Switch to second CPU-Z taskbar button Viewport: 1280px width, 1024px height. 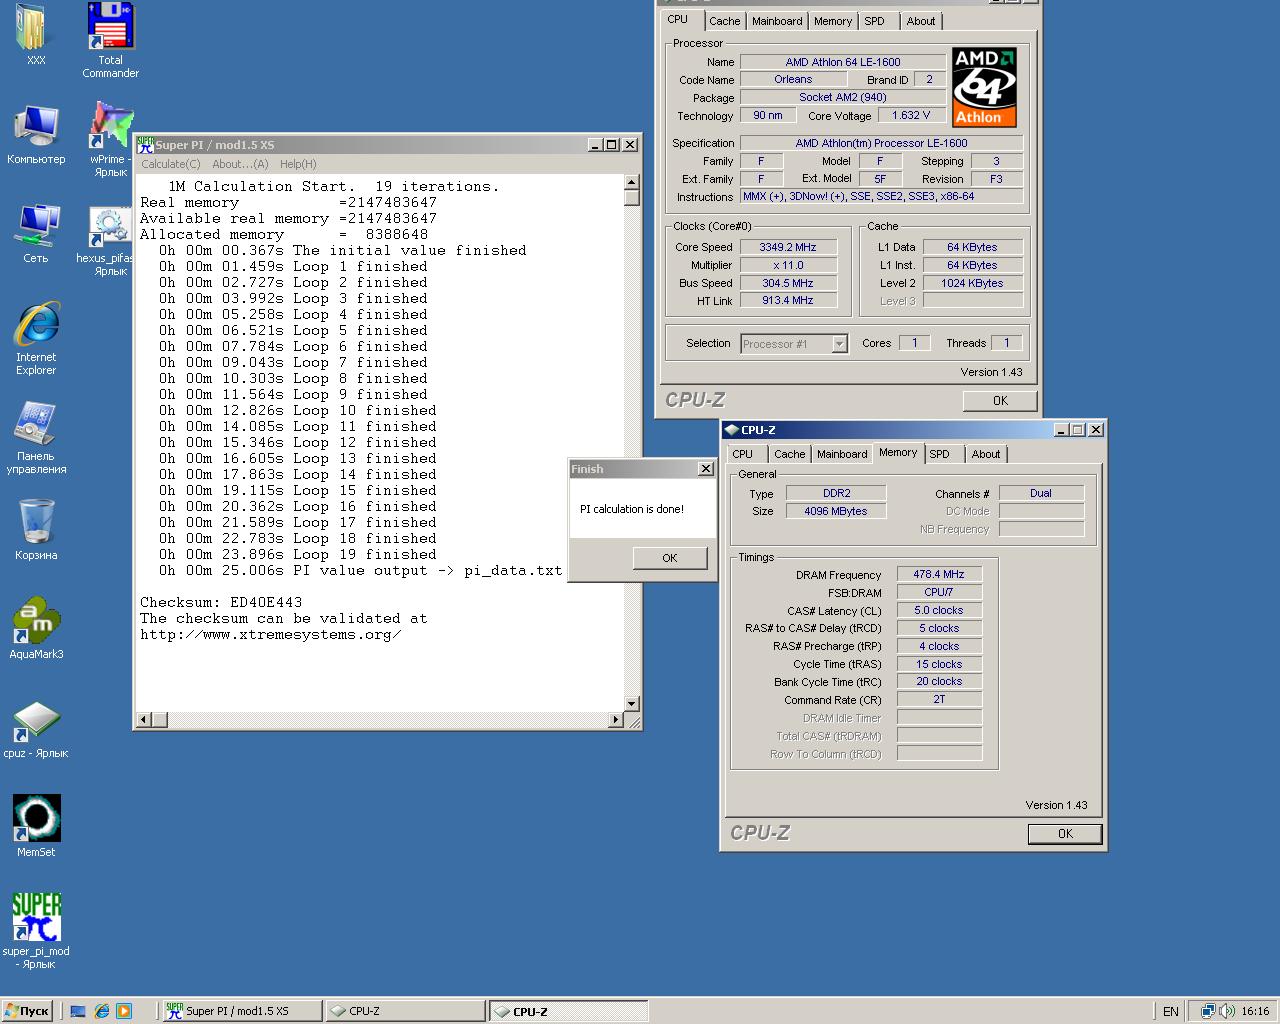568,1011
